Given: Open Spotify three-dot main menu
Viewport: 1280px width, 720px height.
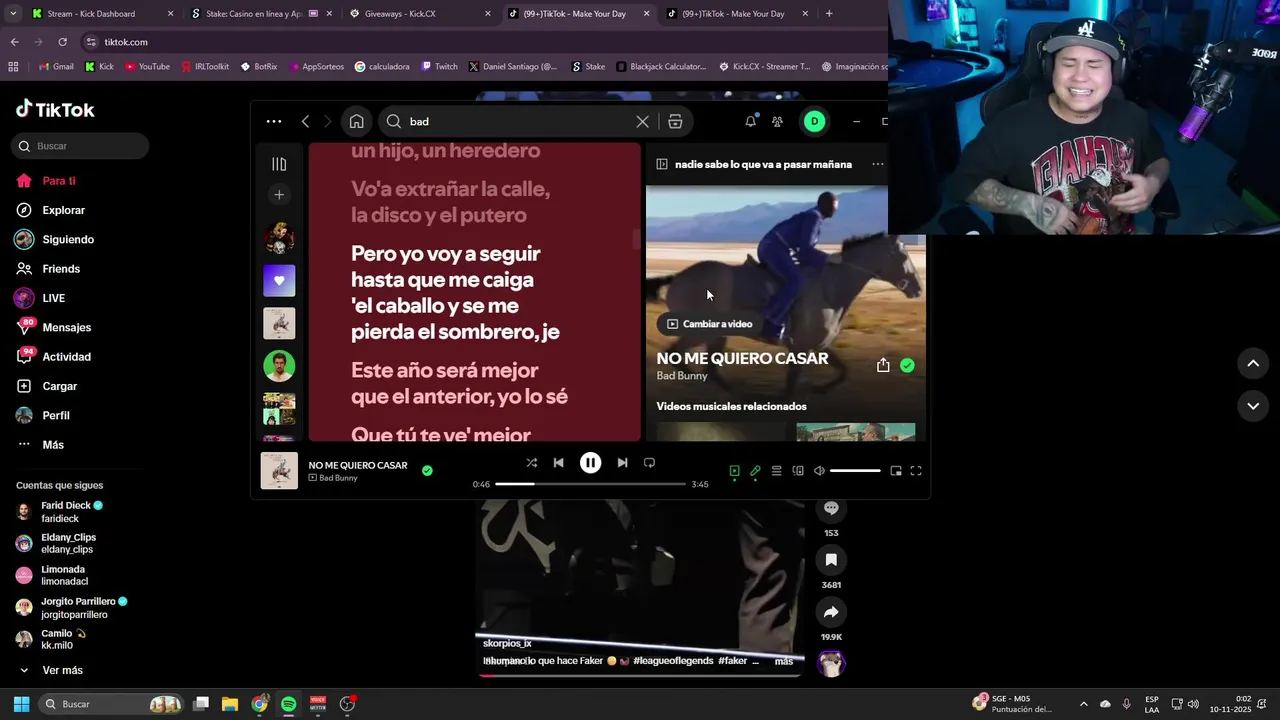Looking at the screenshot, I should tap(274, 122).
